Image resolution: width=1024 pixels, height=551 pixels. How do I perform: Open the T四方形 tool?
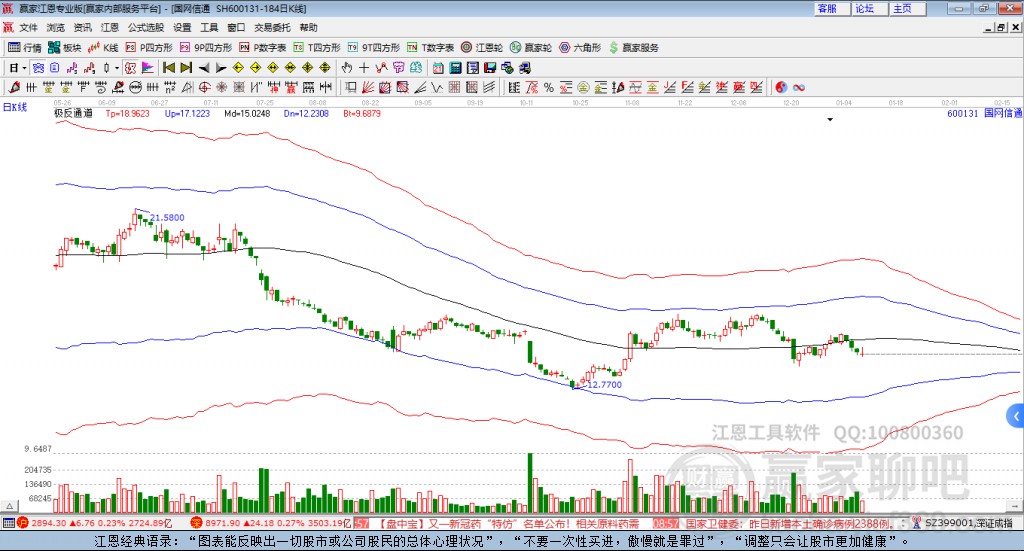(x=317, y=48)
